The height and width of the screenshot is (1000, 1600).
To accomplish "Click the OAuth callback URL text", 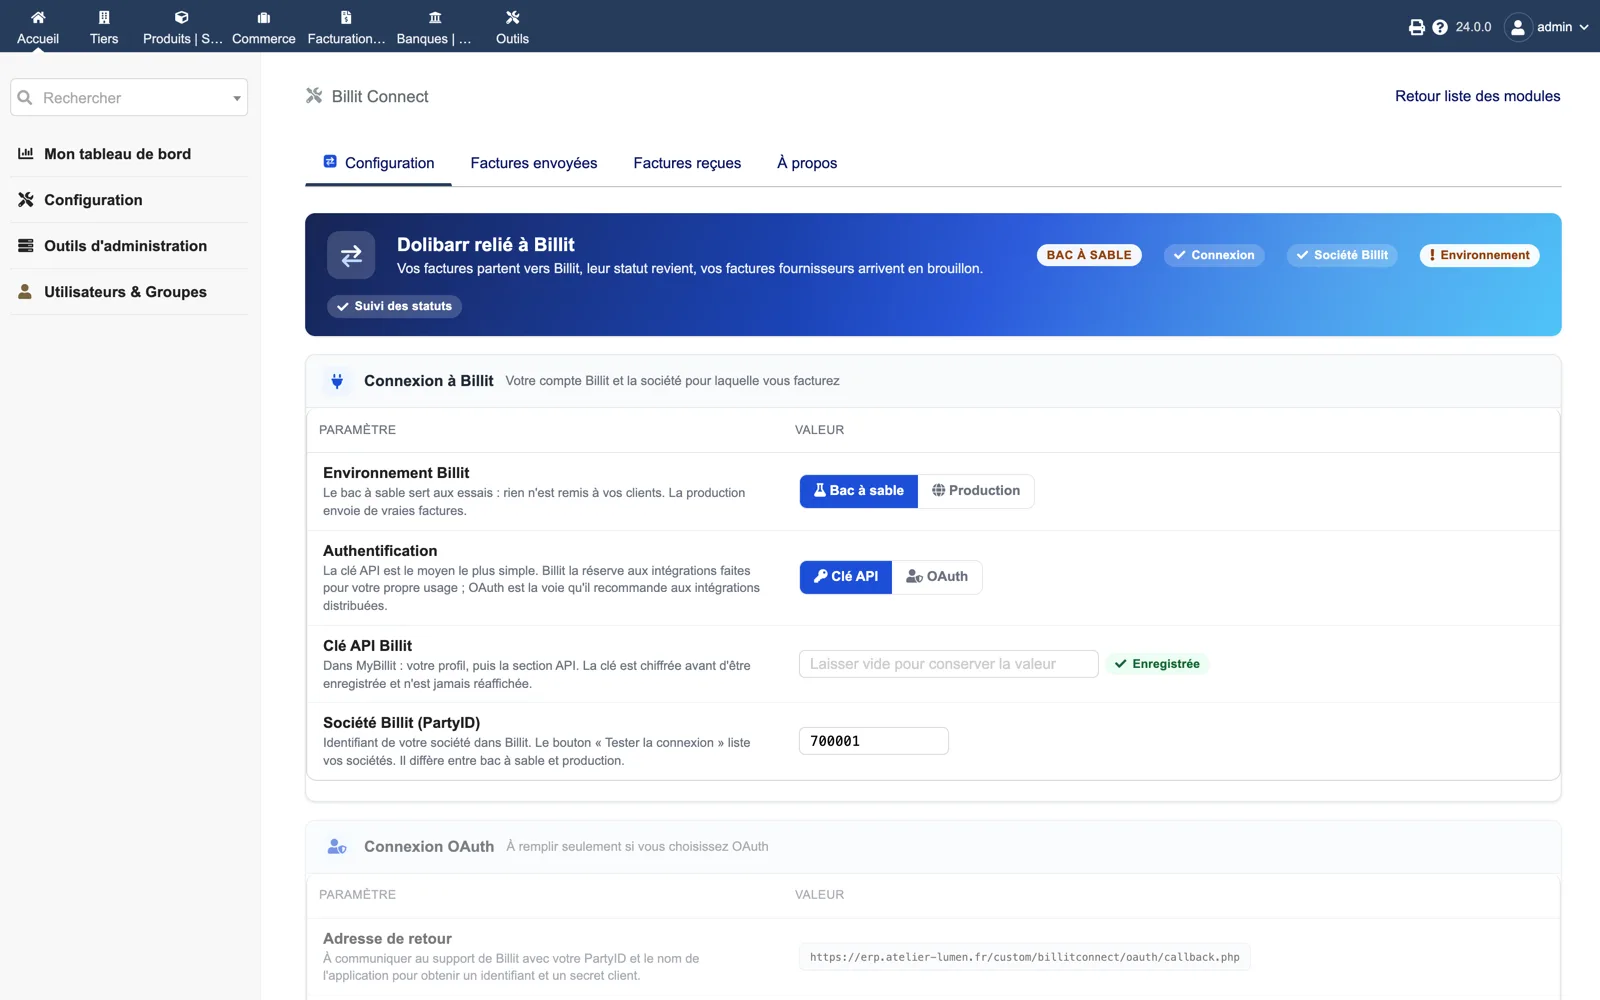I will click(x=1025, y=957).
